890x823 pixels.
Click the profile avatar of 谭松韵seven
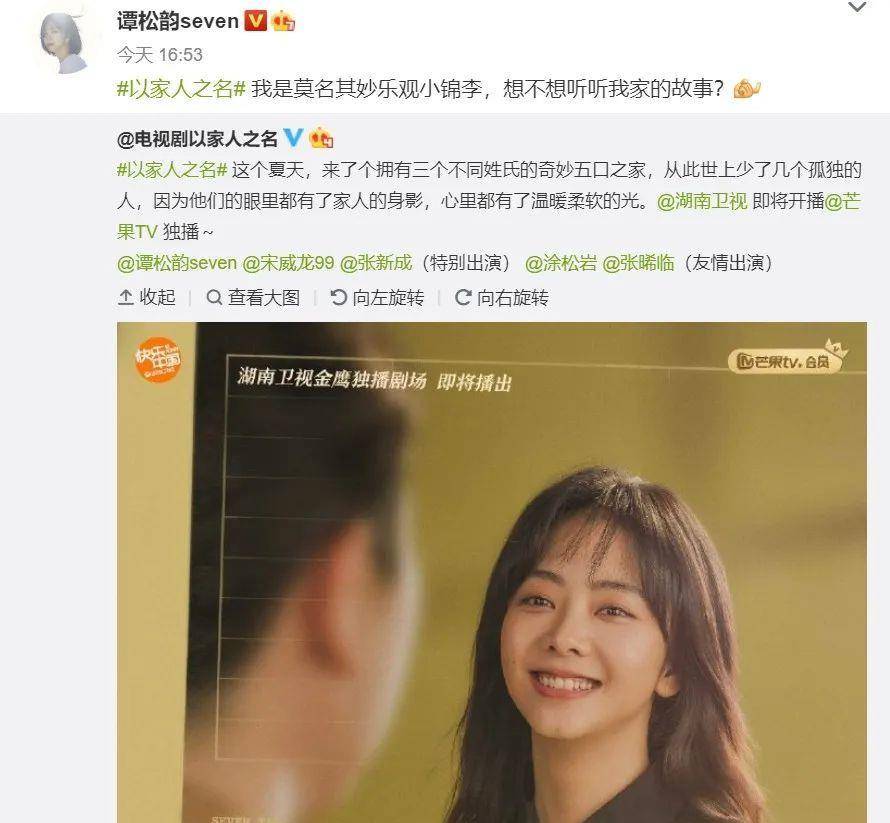(x=64, y=43)
